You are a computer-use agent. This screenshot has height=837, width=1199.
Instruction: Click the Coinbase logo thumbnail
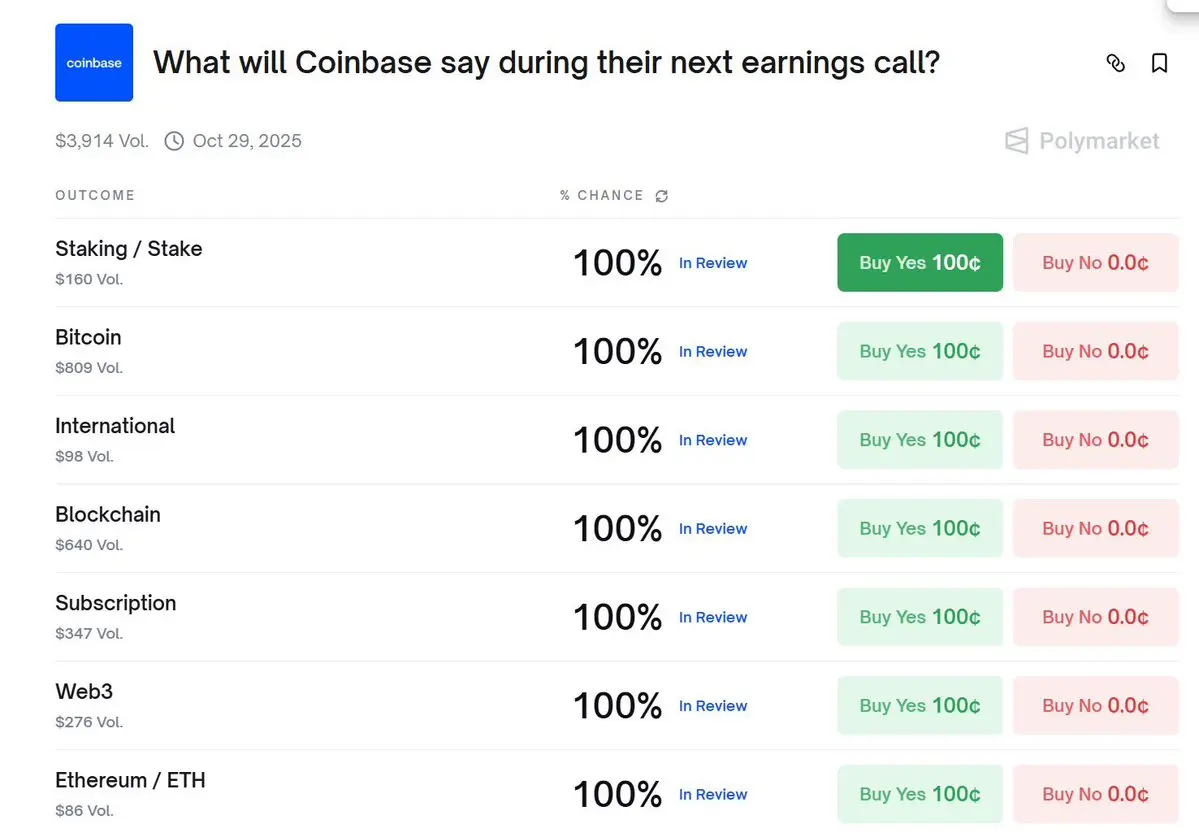click(x=94, y=63)
